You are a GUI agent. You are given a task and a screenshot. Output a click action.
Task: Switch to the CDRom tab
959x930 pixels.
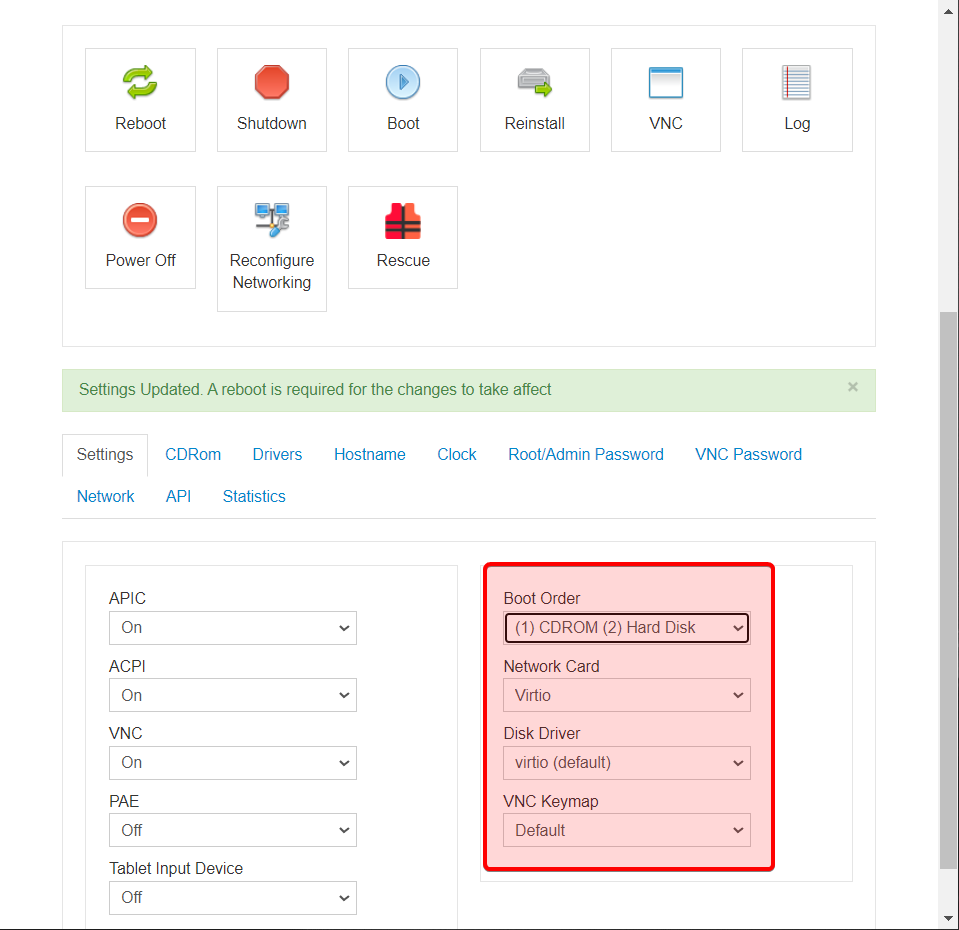click(x=193, y=454)
